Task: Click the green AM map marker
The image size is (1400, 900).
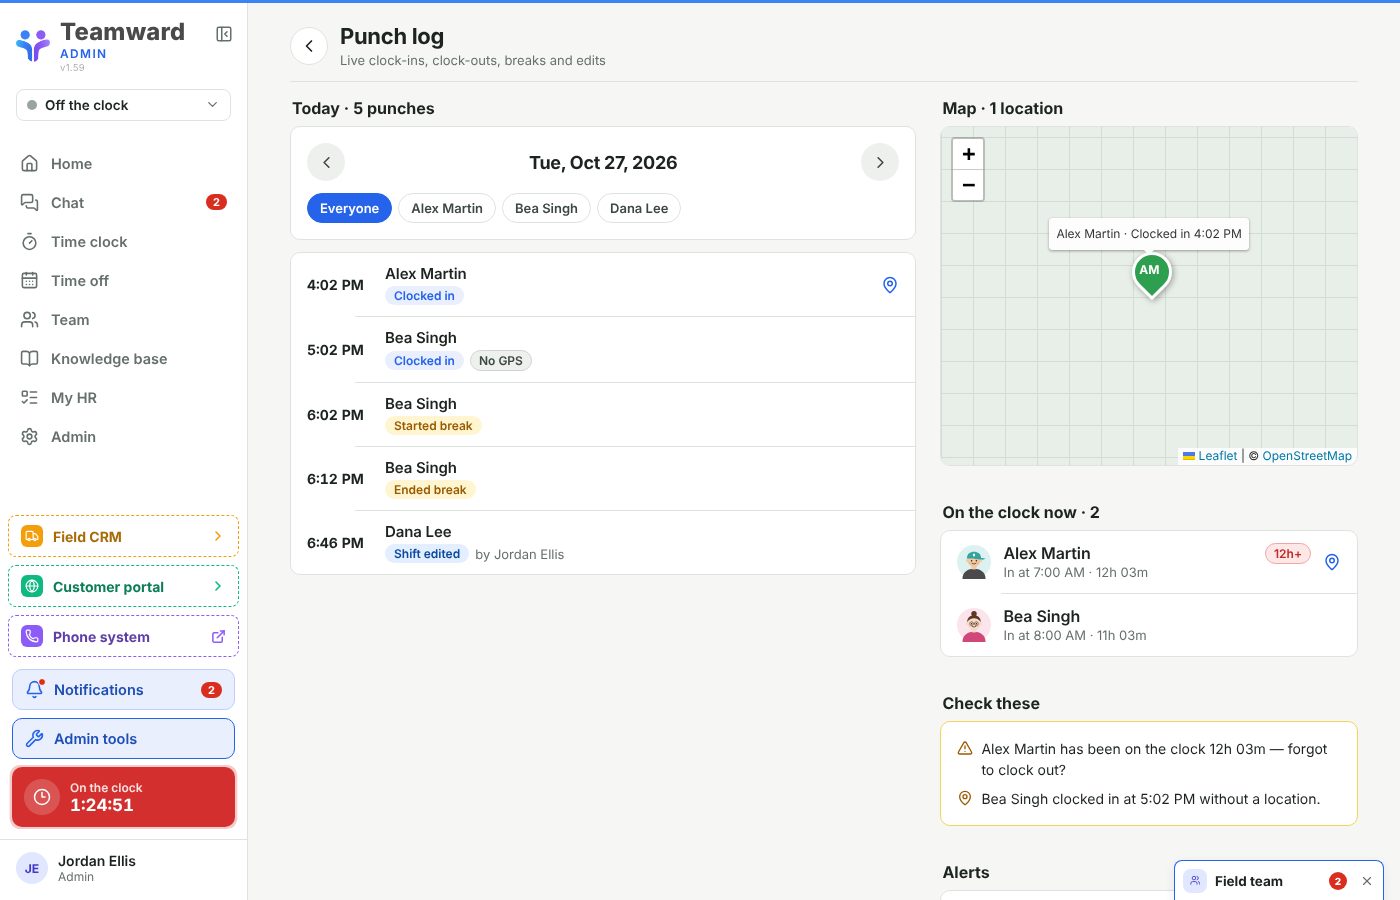Action: [x=1151, y=274]
